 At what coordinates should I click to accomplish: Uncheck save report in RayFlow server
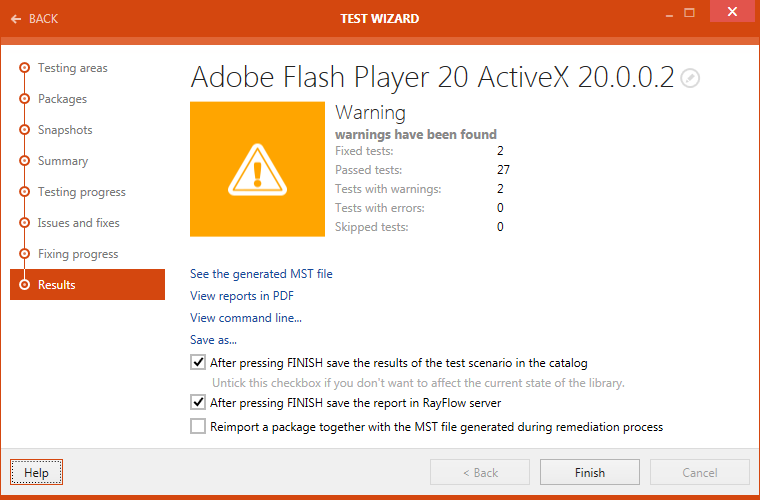198,402
